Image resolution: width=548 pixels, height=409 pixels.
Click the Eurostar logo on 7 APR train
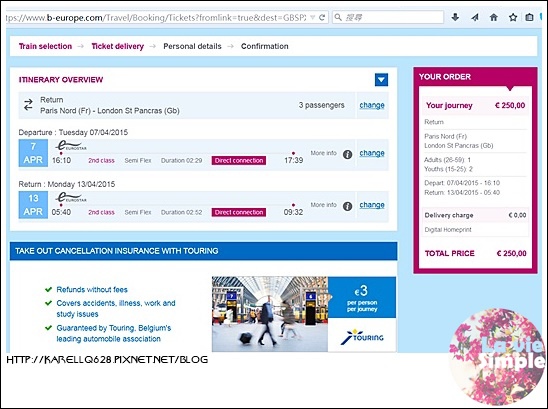pos(71,145)
